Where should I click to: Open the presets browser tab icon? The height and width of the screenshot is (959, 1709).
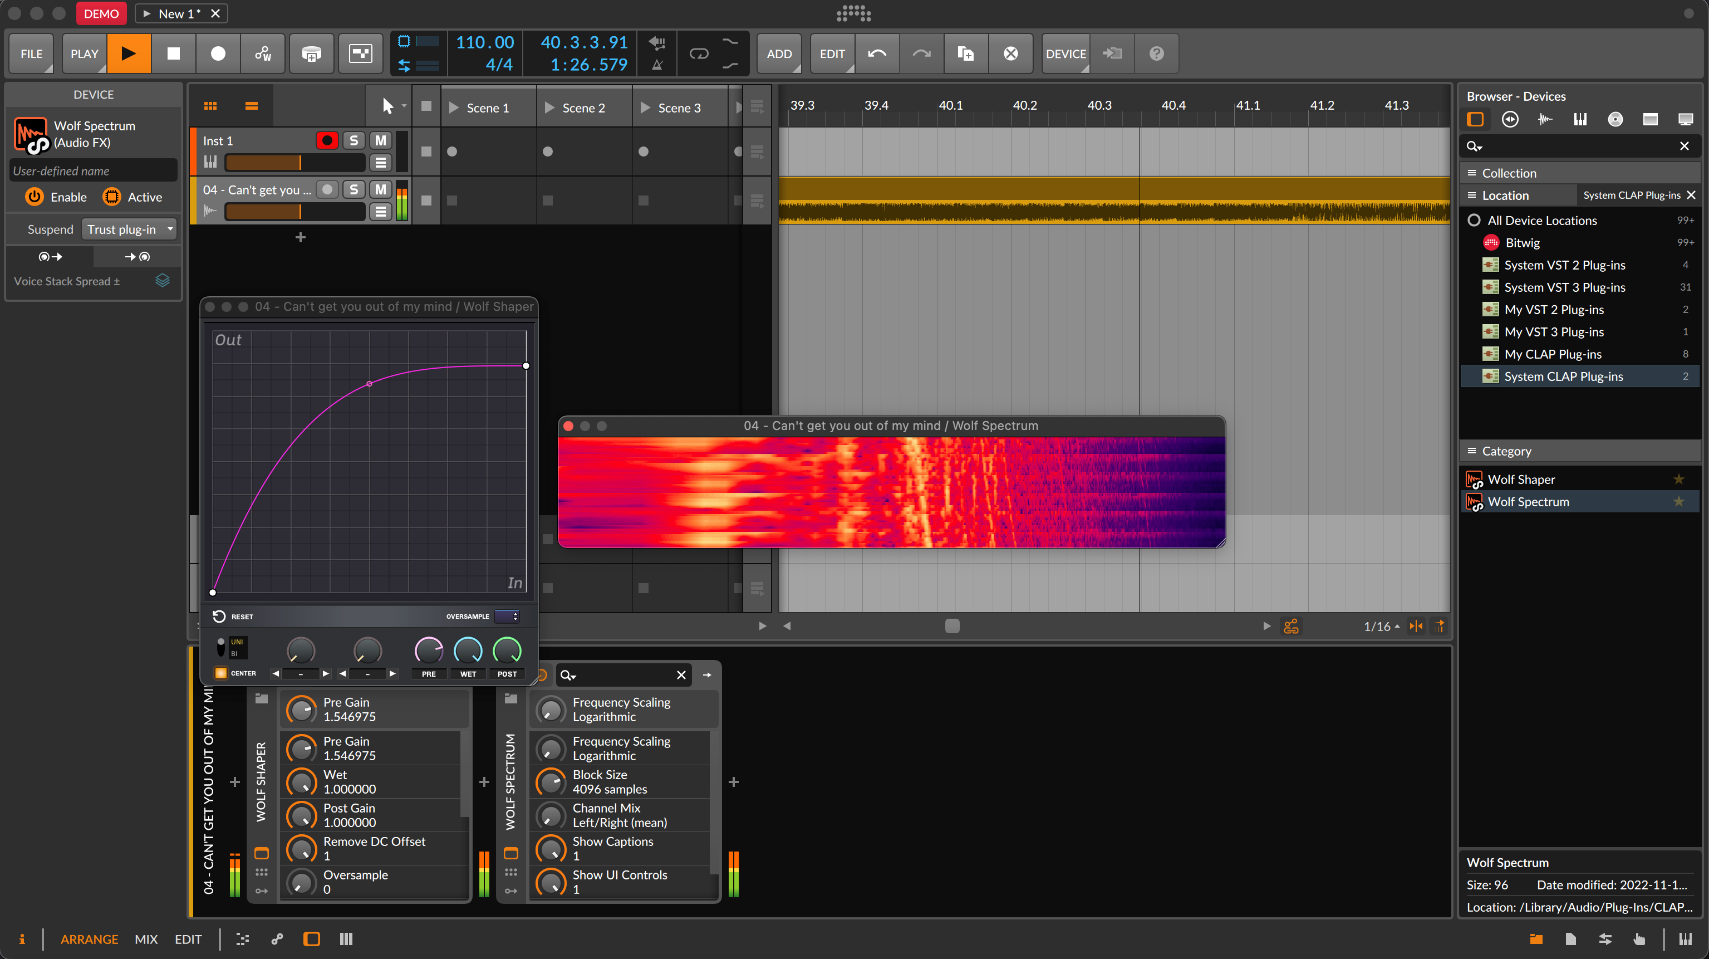click(1510, 119)
